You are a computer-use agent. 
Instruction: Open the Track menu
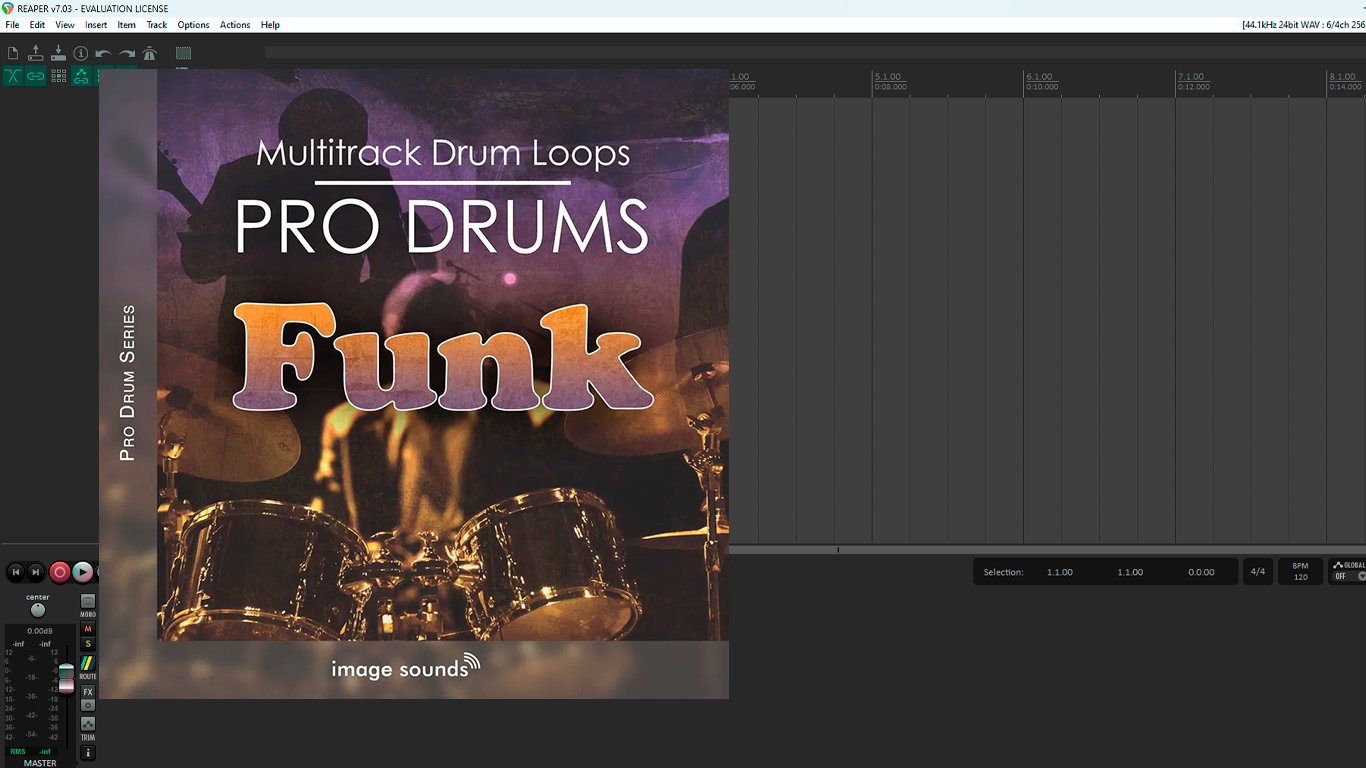pos(157,25)
